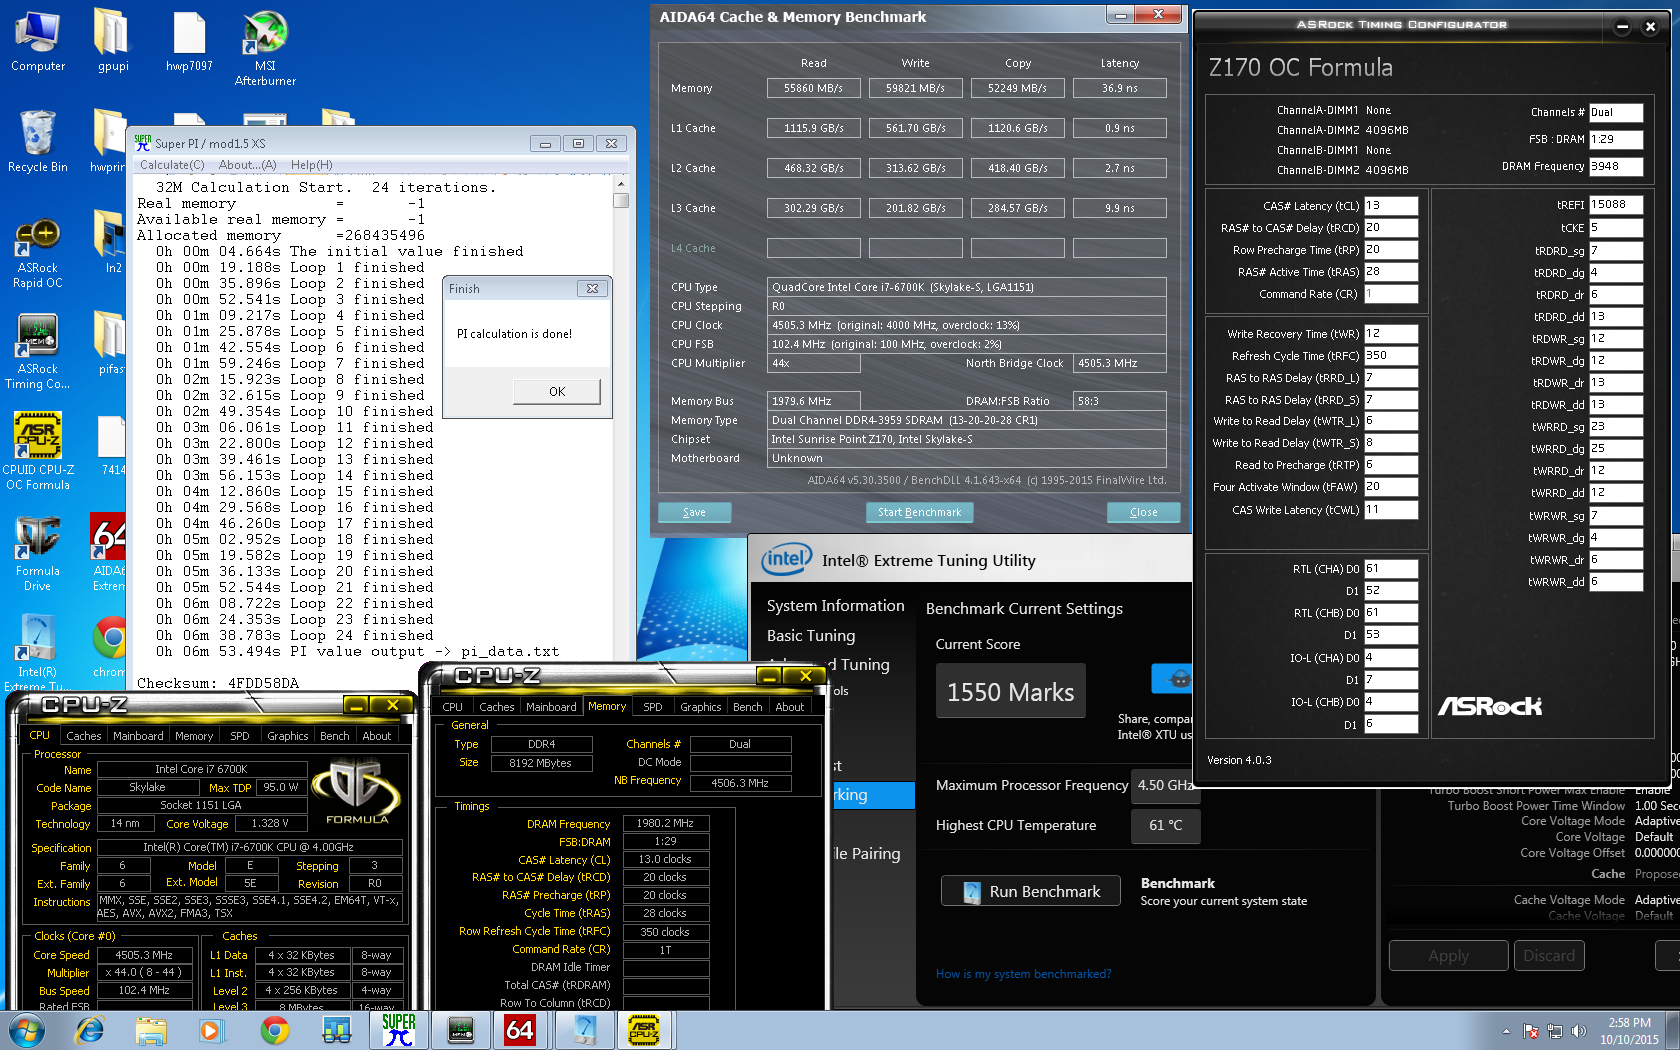Launch ASRock Timing Configurator desktop shortcut

click(x=38, y=352)
